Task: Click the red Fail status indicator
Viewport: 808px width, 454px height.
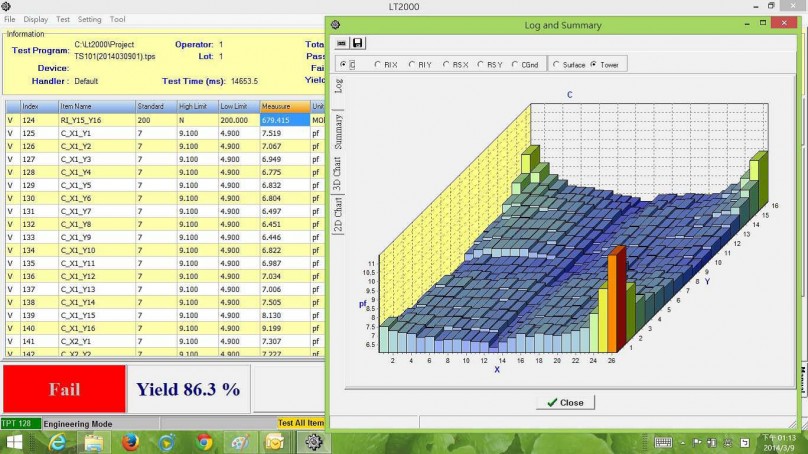Action: click(64, 389)
